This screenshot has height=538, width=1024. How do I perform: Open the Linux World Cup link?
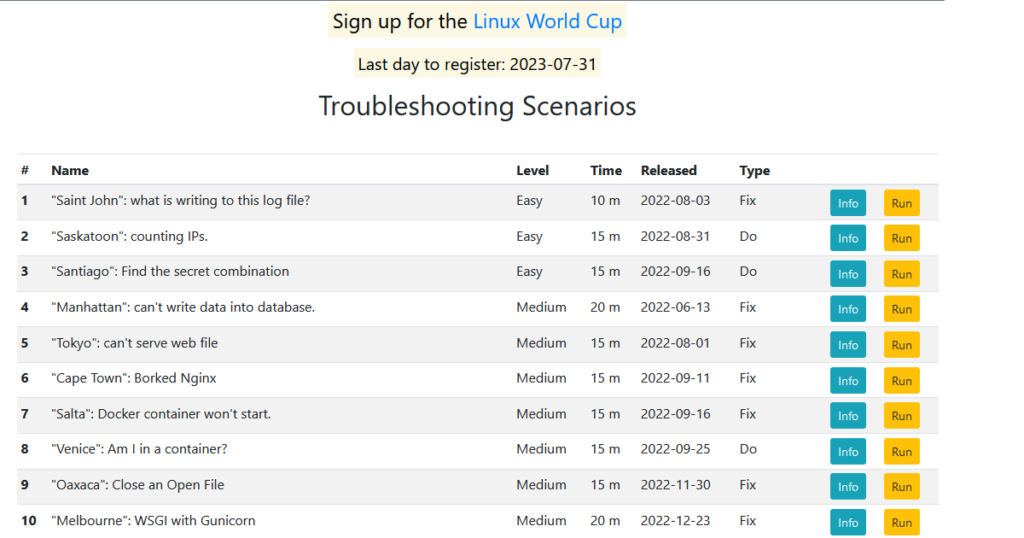coord(547,21)
